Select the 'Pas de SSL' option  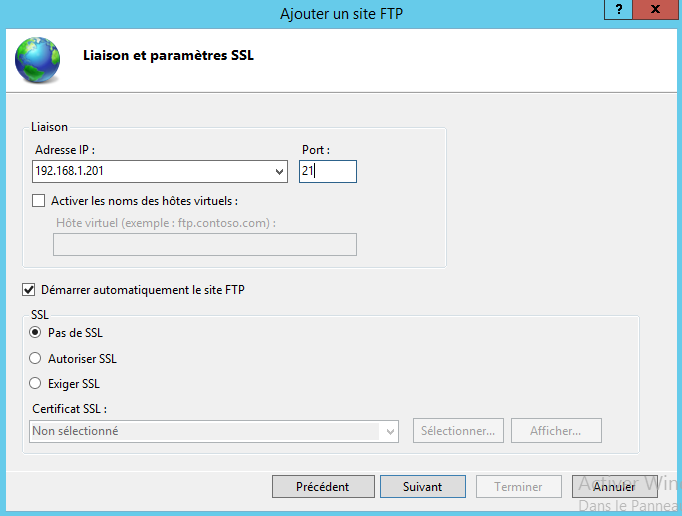click(x=36, y=333)
